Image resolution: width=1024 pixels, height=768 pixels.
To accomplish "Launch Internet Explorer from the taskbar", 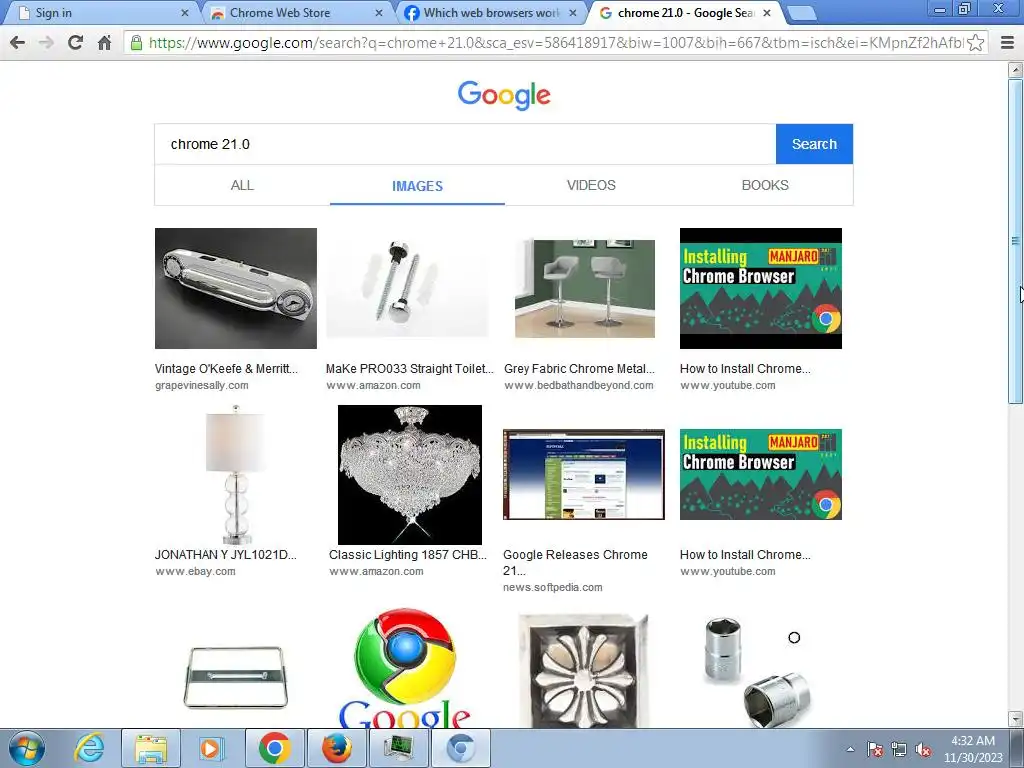I will coord(89,748).
